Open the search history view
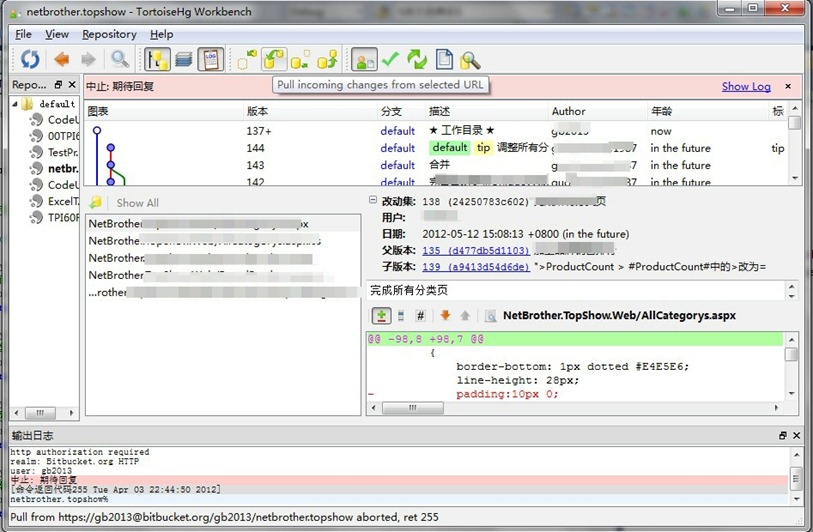 coord(470,60)
